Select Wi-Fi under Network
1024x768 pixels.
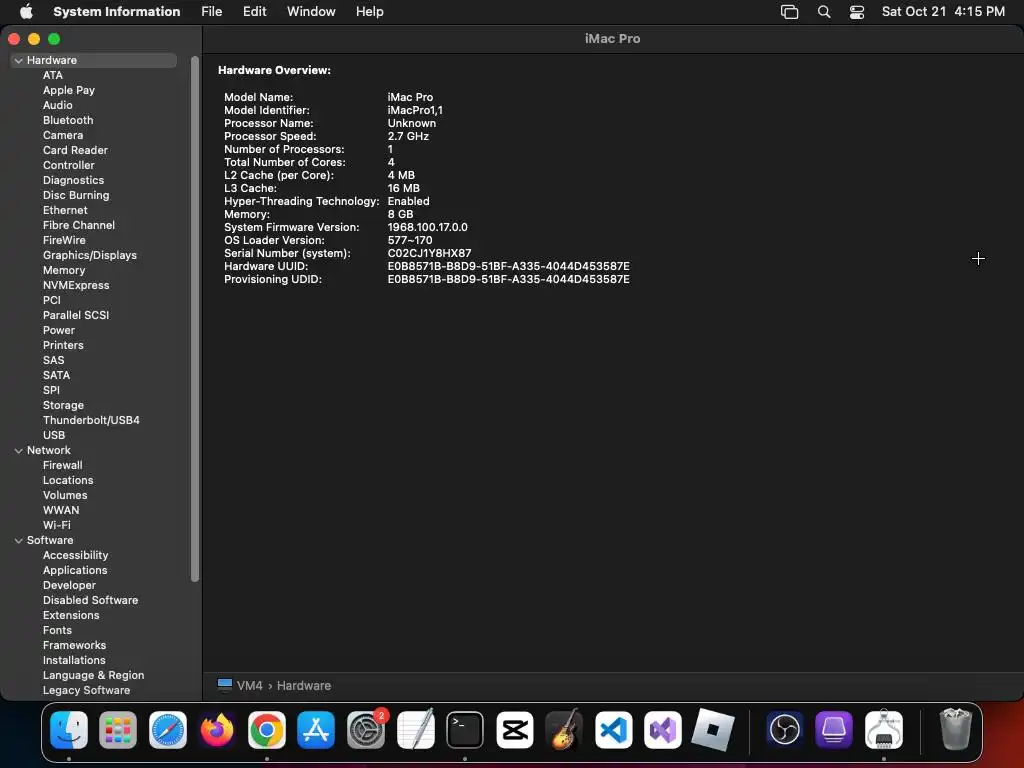[x=56, y=526]
